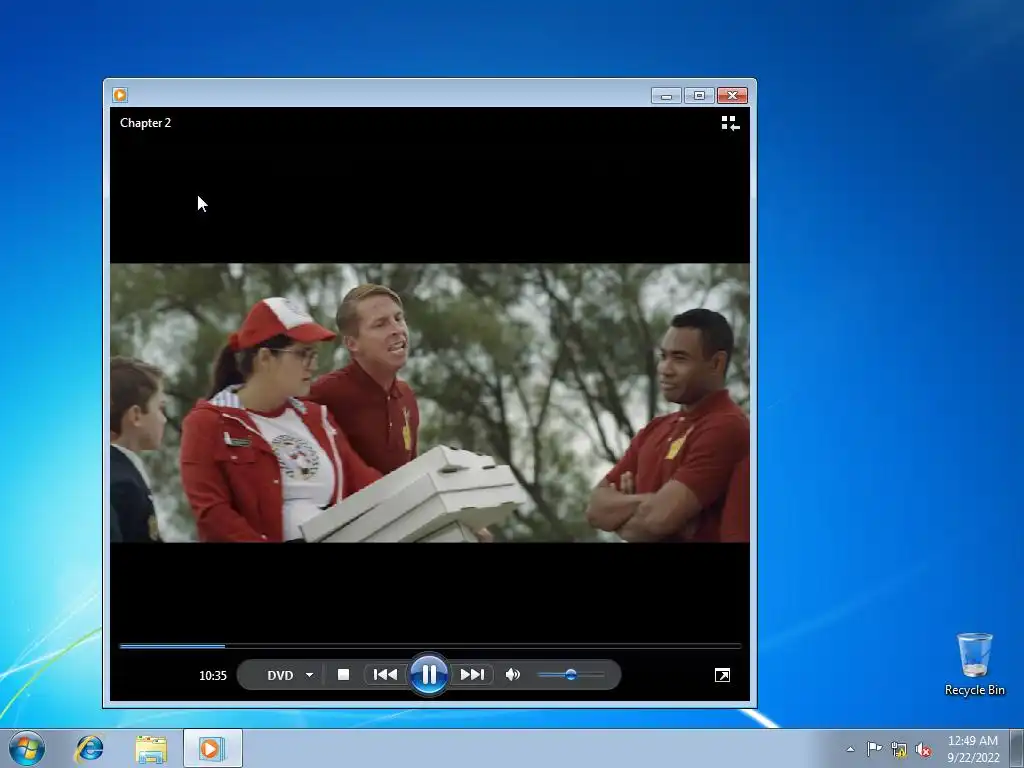Open the DVD menu dropdown arrow
The width and height of the screenshot is (1024, 768).
310,675
